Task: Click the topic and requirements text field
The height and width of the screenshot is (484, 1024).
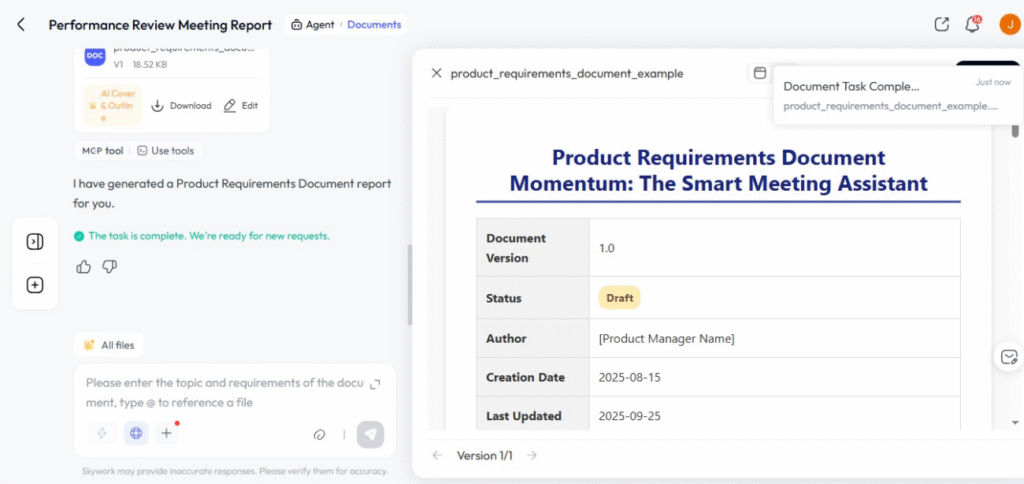Action: pyautogui.click(x=220, y=392)
